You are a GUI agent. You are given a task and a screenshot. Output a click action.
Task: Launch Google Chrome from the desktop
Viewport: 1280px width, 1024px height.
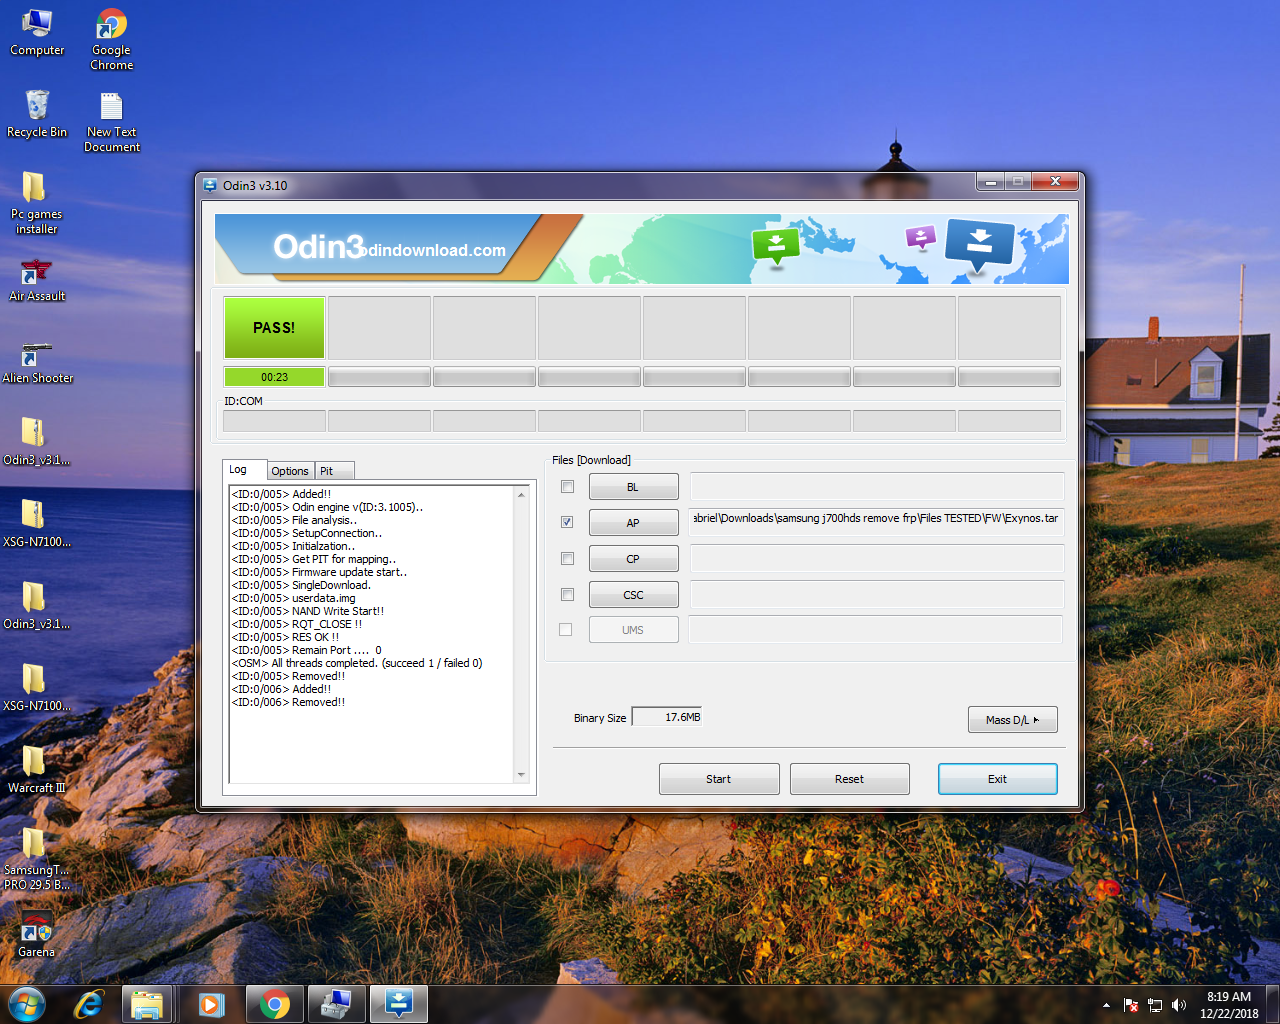click(x=111, y=40)
